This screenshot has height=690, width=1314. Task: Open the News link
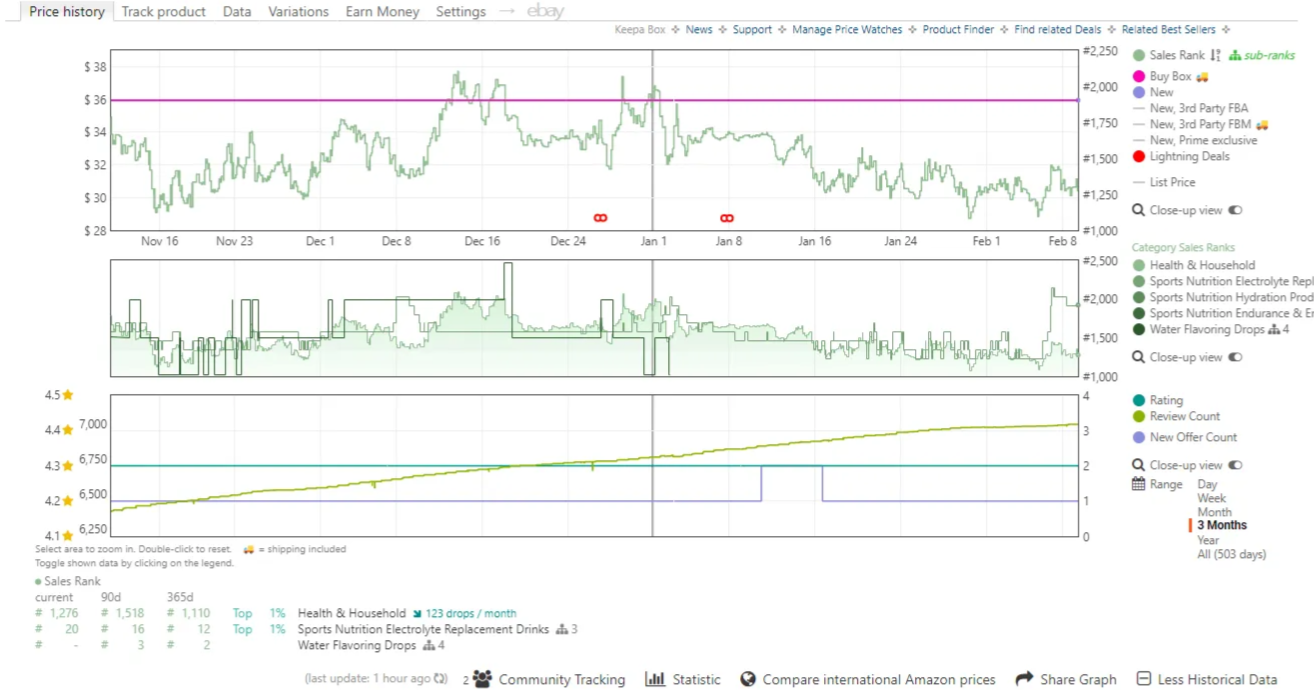(x=699, y=30)
